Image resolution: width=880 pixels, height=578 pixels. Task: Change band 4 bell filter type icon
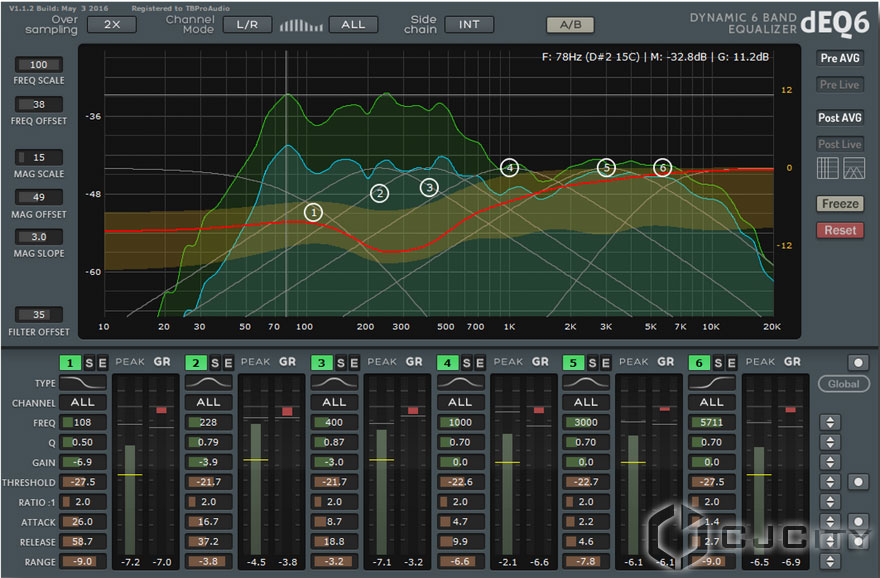(460, 383)
